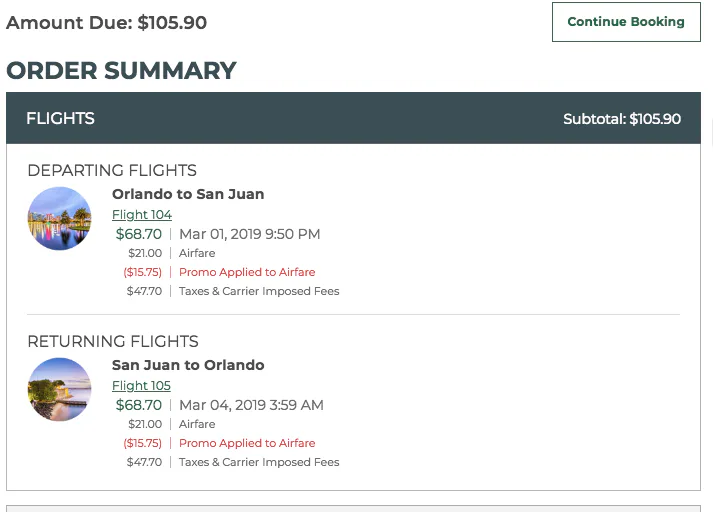
Task: Click returning flight $68.70 price
Action: pyautogui.click(x=139, y=405)
